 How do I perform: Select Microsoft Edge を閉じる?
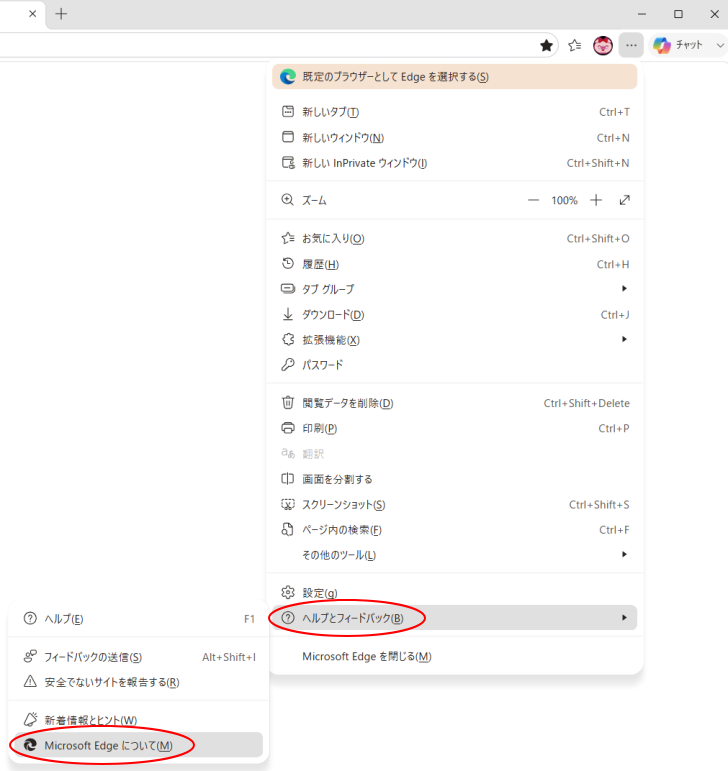[454, 656]
